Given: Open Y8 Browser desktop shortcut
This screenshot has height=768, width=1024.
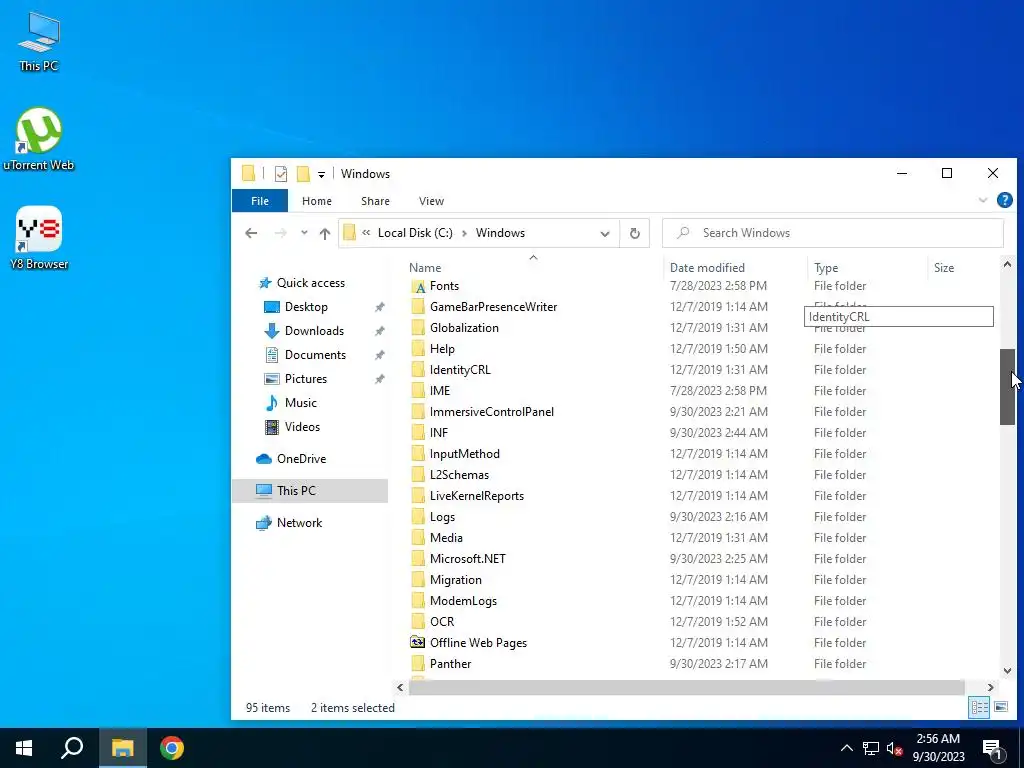Looking at the screenshot, I should pos(39,238).
